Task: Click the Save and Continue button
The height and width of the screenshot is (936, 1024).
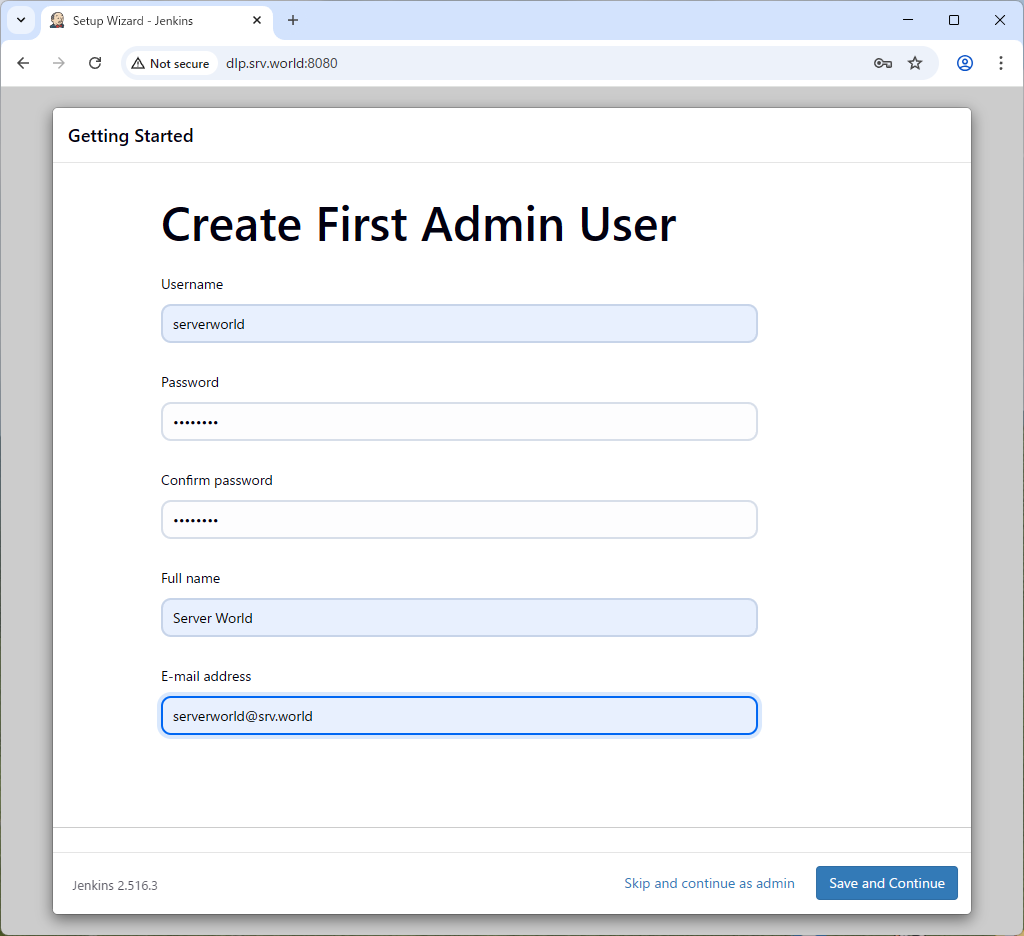Action: pyautogui.click(x=886, y=883)
